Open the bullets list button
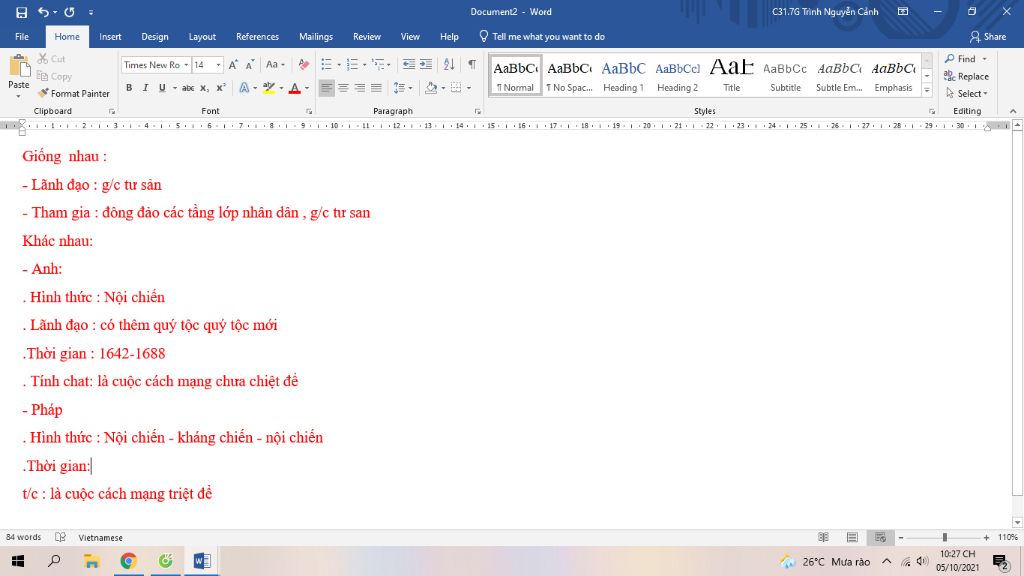The width and height of the screenshot is (1024, 576). tap(327, 65)
